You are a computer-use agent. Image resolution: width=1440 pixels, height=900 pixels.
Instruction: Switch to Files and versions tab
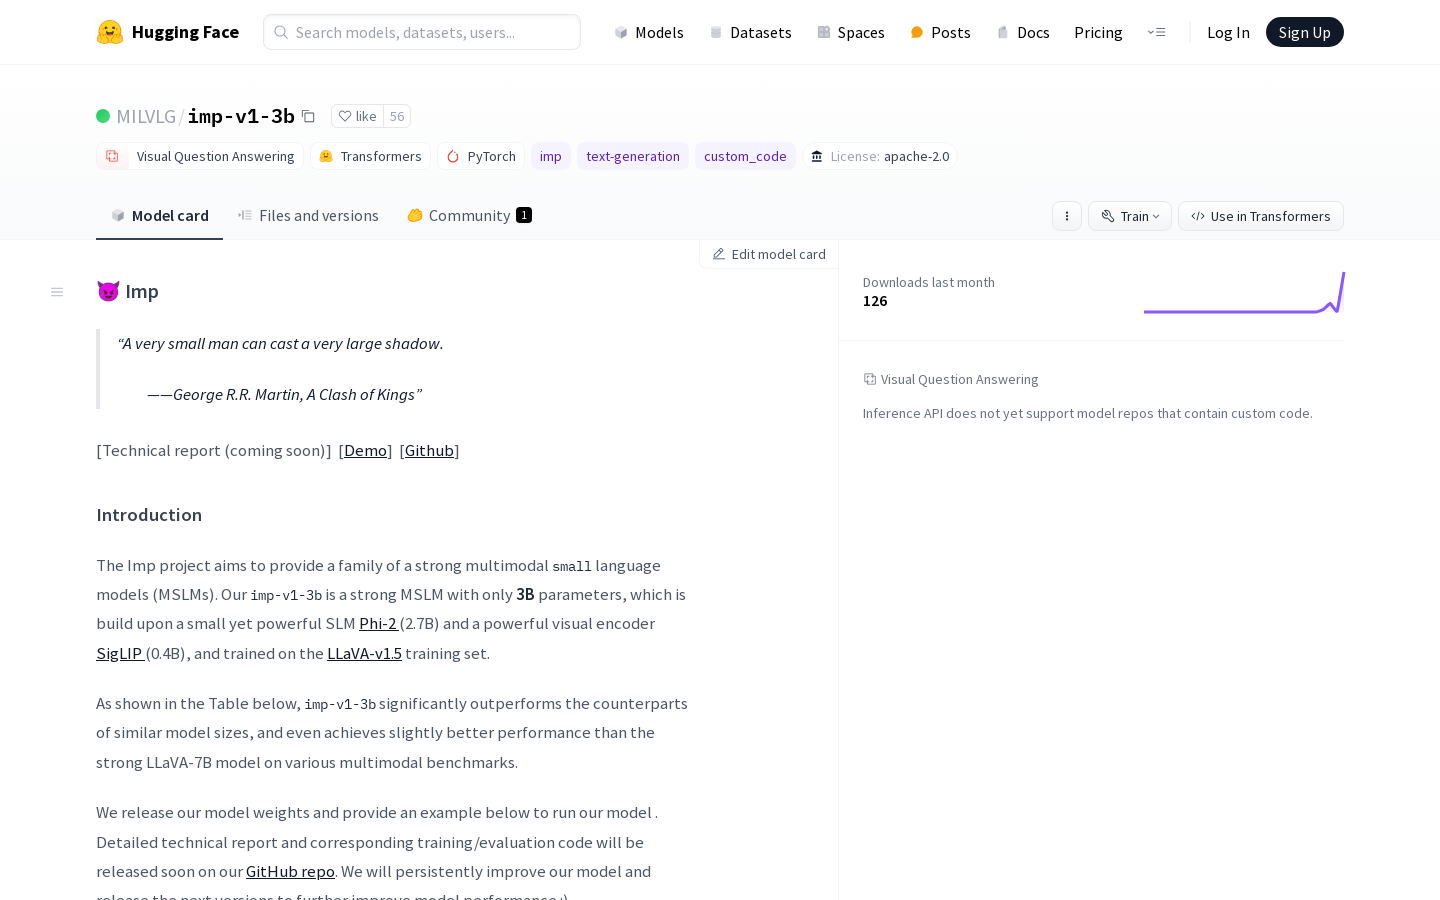(x=308, y=215)
